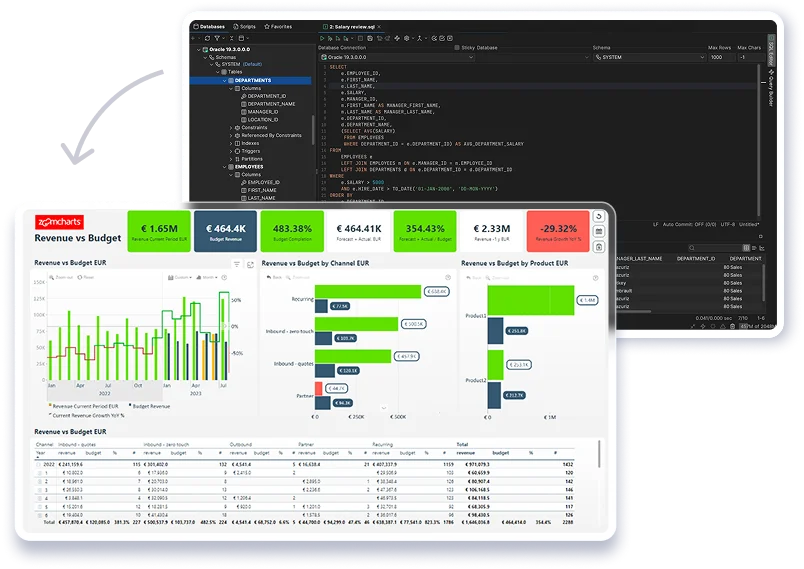Open the vertical Query Builder side tab
The image size is (804, 569).
point(771,86)
